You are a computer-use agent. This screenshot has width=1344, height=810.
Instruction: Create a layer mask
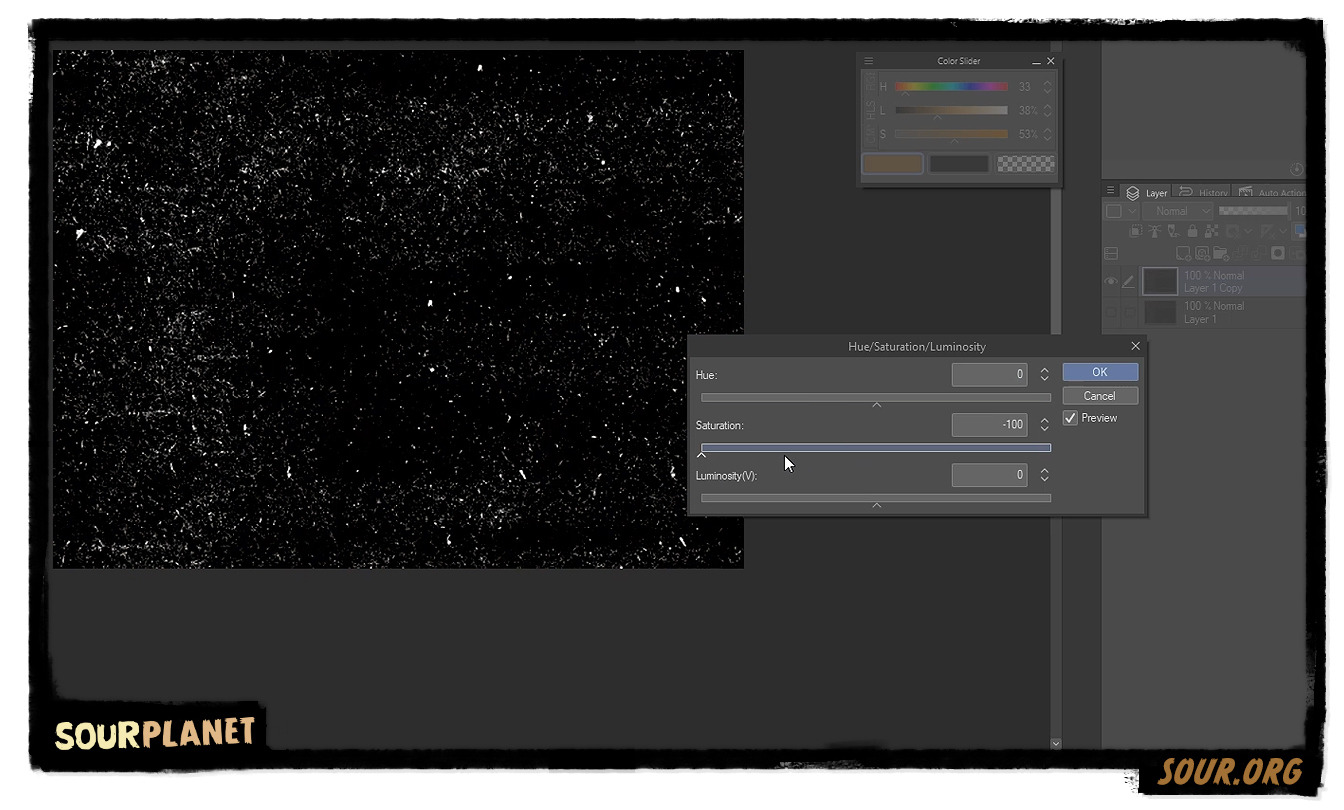tap(1279, 254)
